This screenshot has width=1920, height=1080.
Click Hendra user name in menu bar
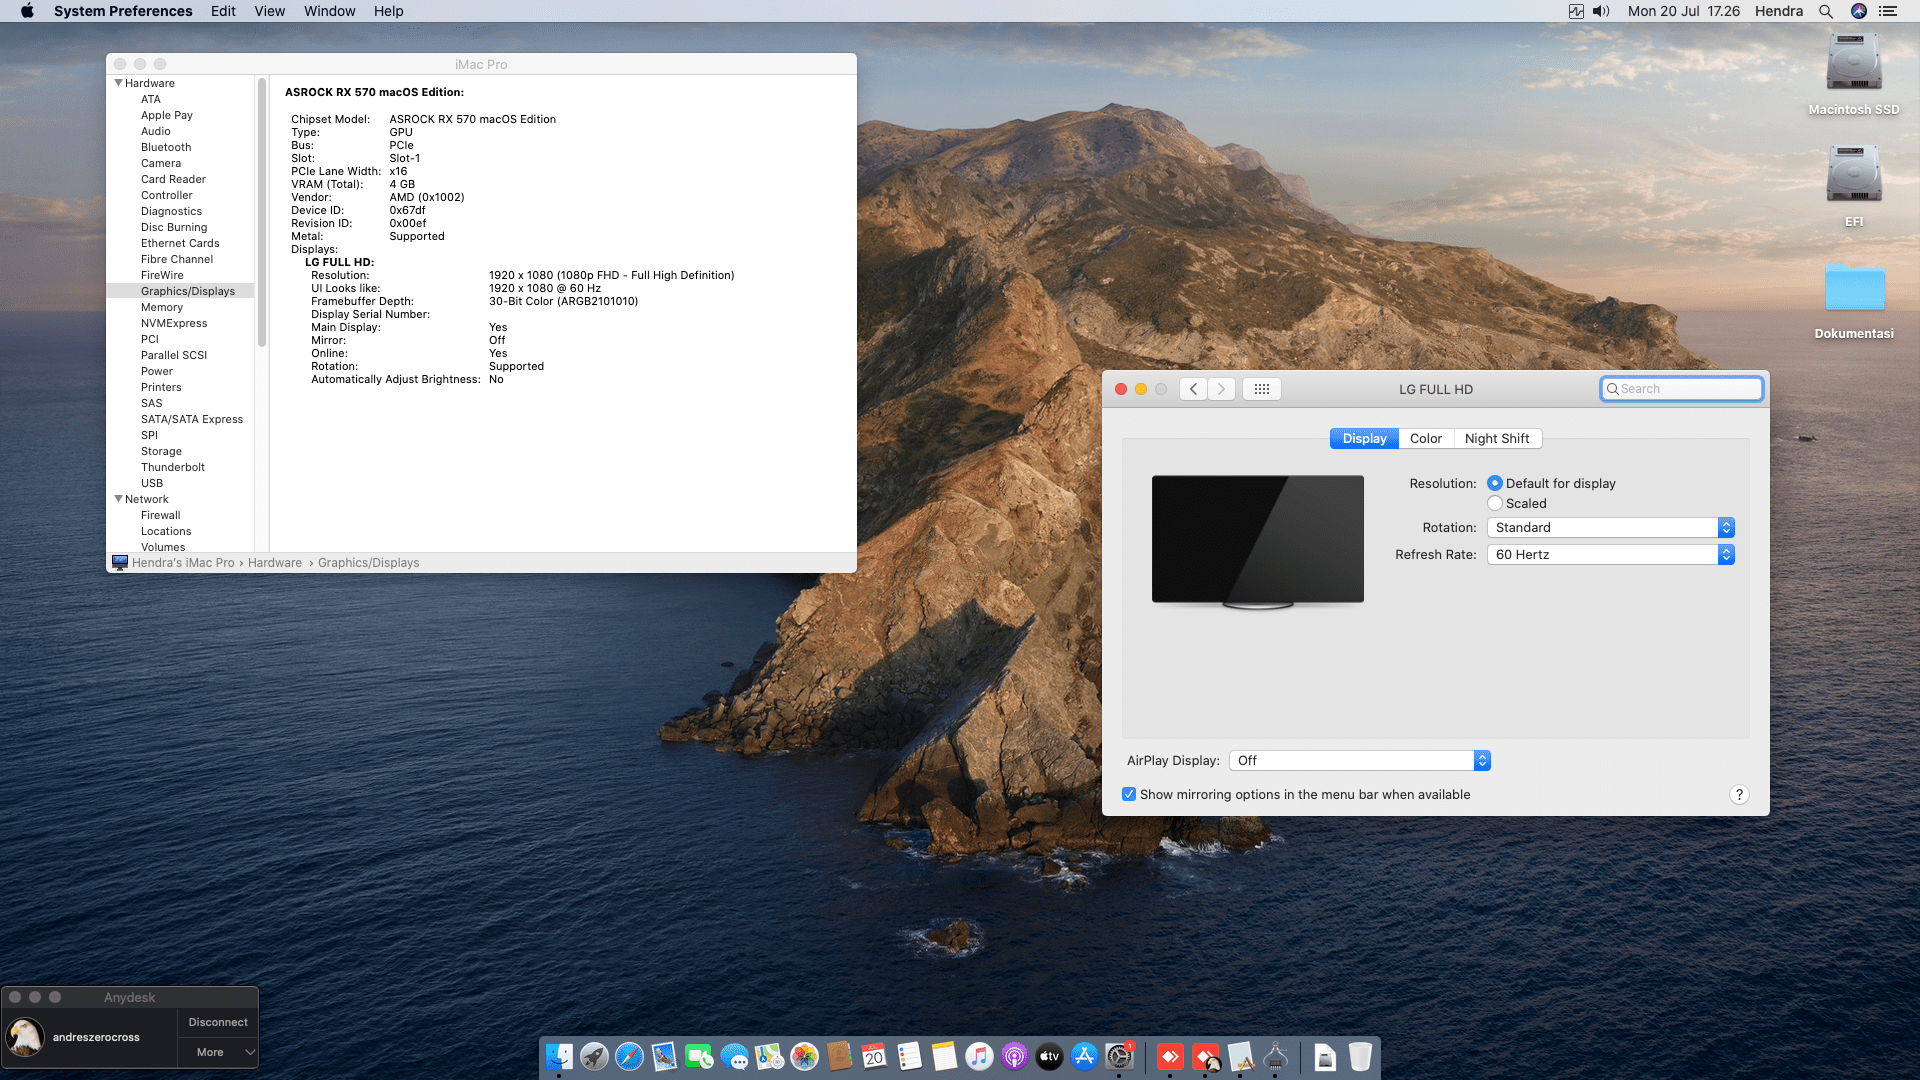(1779, 11)
